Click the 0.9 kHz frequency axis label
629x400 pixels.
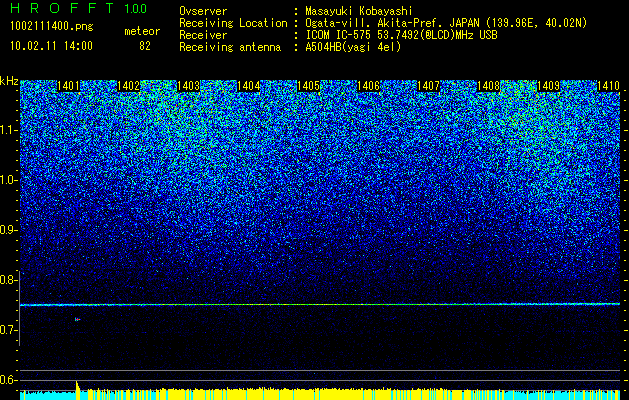8,230
